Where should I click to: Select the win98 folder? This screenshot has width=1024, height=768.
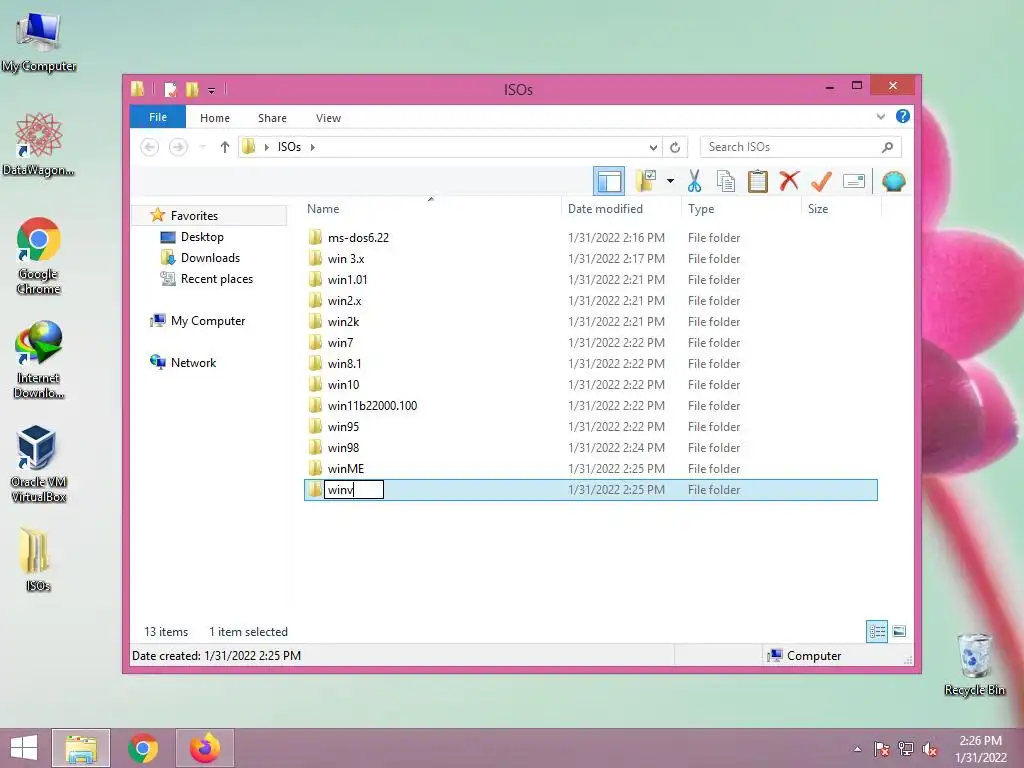590,447
